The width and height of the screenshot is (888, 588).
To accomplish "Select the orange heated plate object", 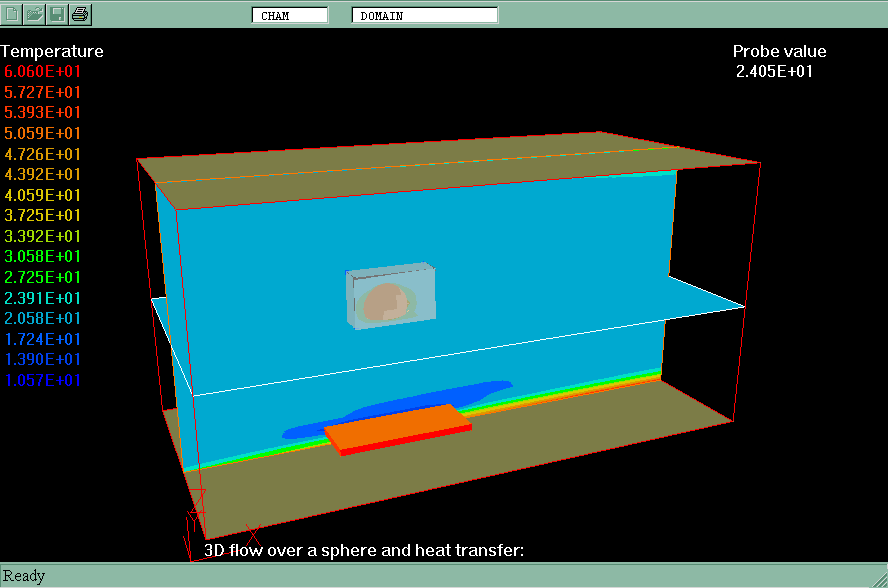I will 398,427.
